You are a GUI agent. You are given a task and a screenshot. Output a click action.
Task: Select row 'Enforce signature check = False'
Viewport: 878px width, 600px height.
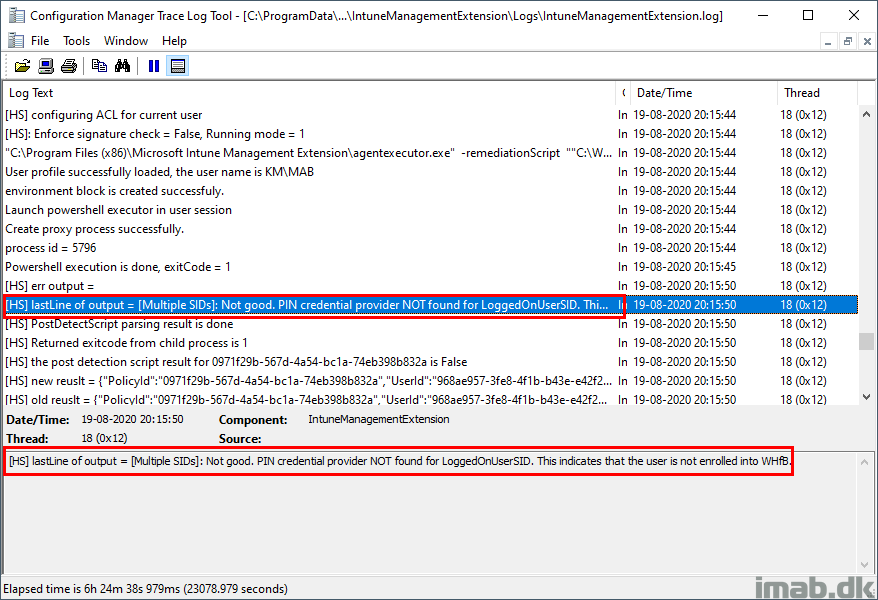click(431, 134)
